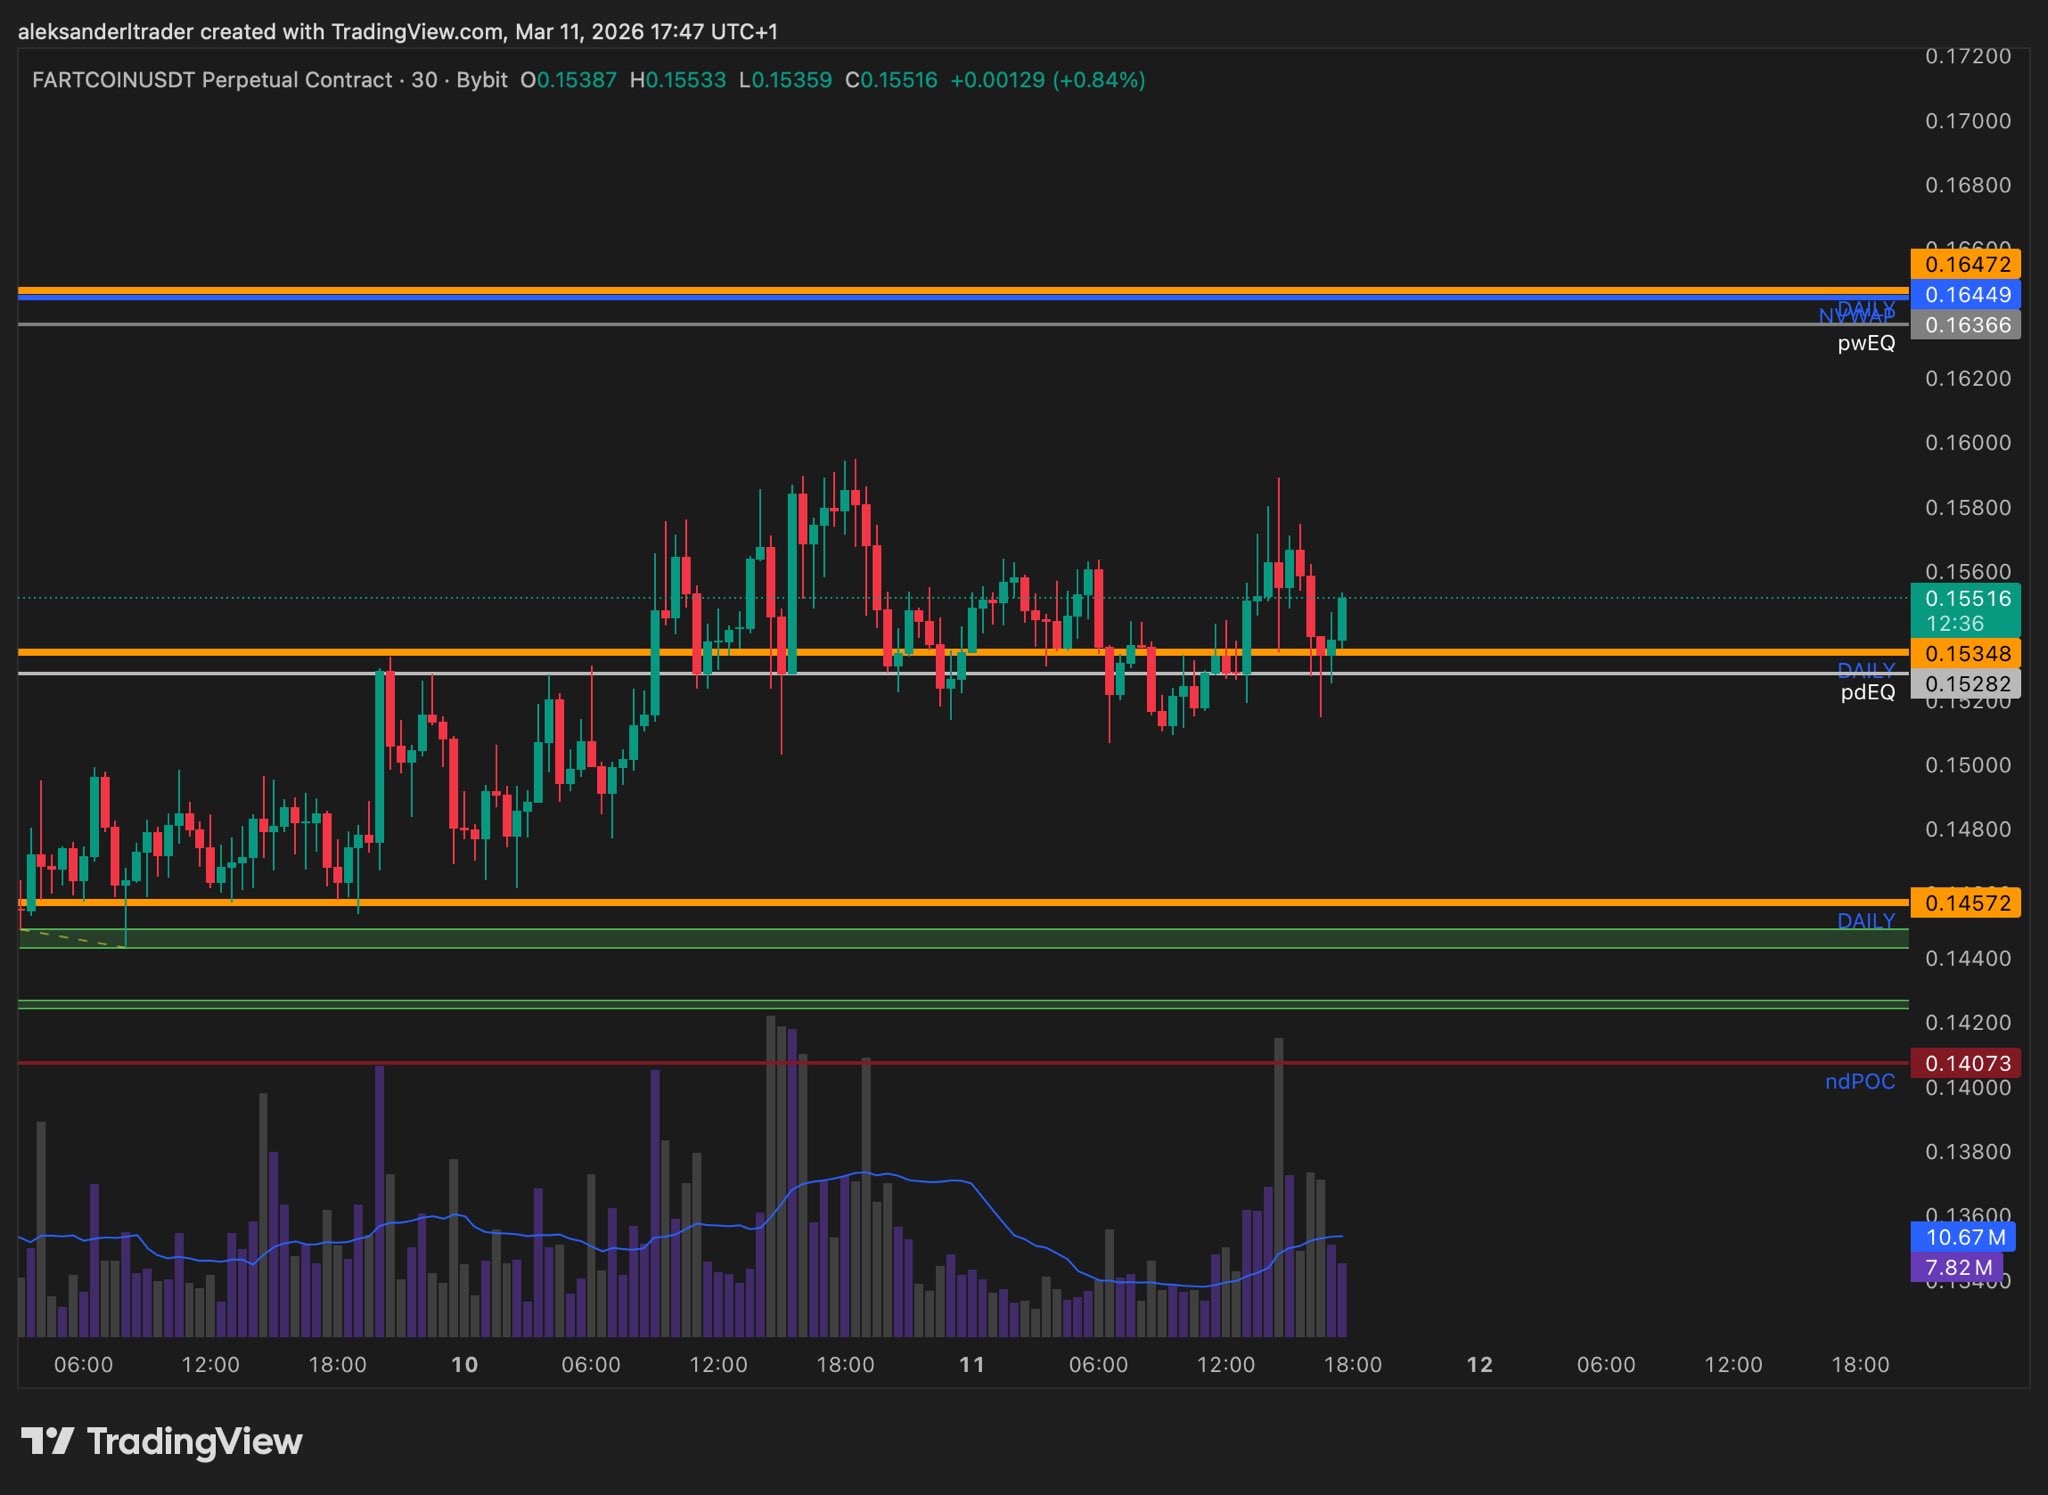The image size is (2048, 1495).
Task: Click the ndPOC line text label
Action: click(x=1859, y=1081)
